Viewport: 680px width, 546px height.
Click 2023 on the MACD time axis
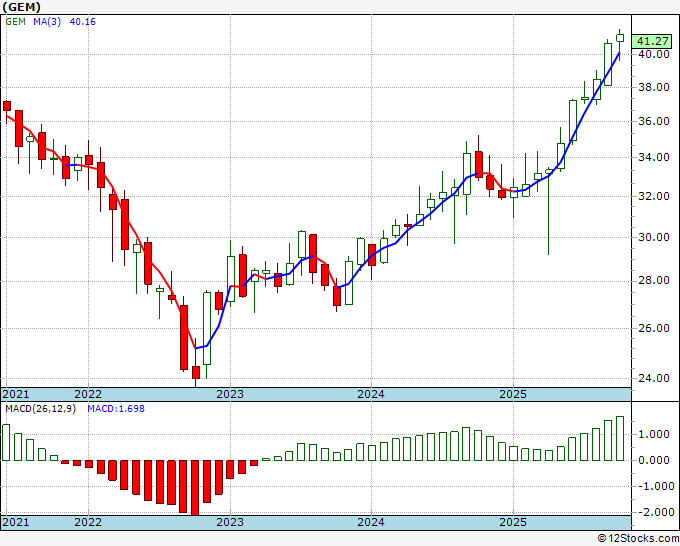pyautogui.click(x=230, y=522)
